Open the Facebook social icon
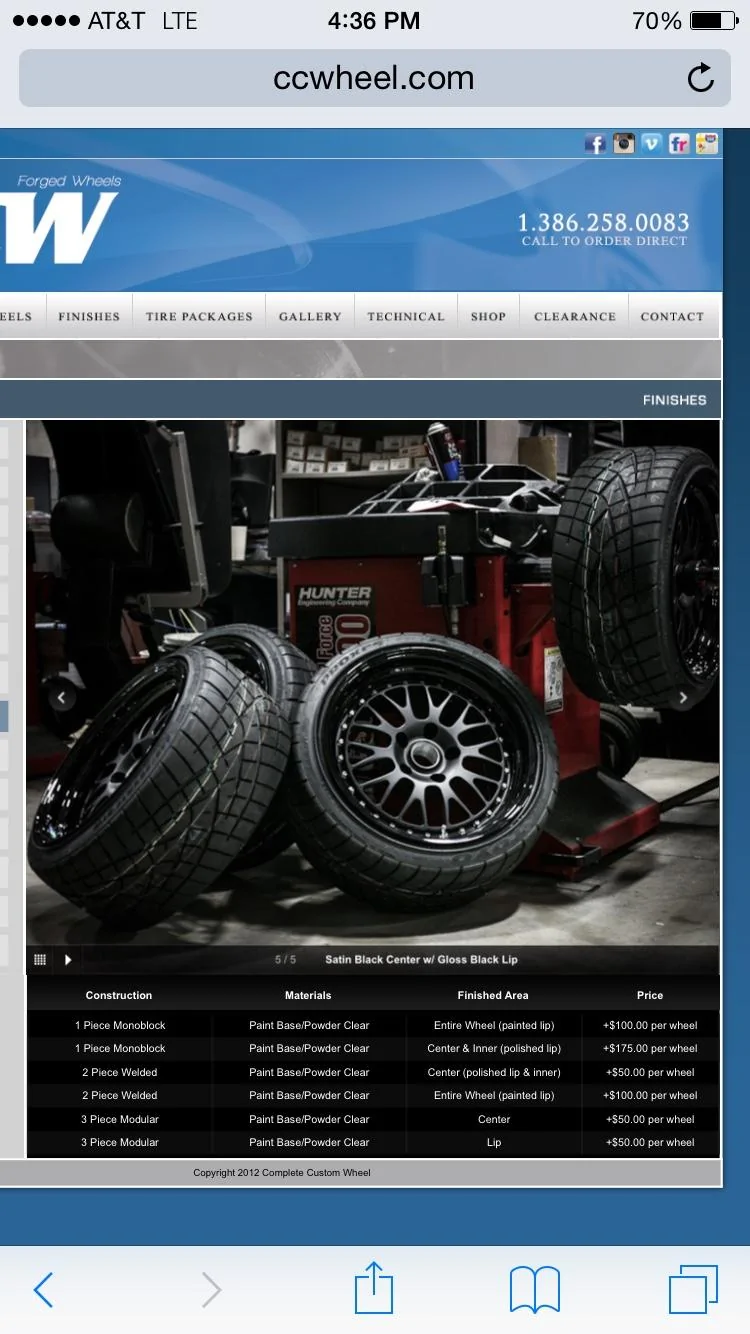The width and height of the screenshot is (750, 1334). [596, 144]
